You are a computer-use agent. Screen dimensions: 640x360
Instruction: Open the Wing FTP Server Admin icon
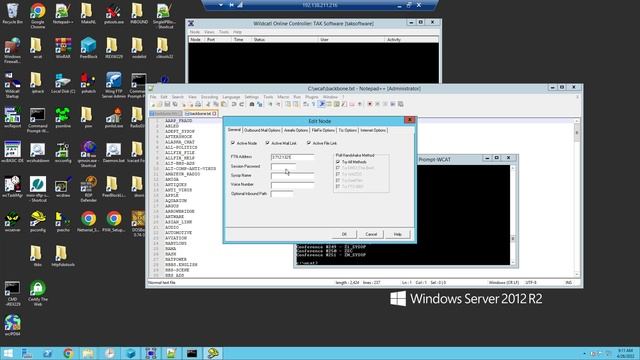pos(113,85)
